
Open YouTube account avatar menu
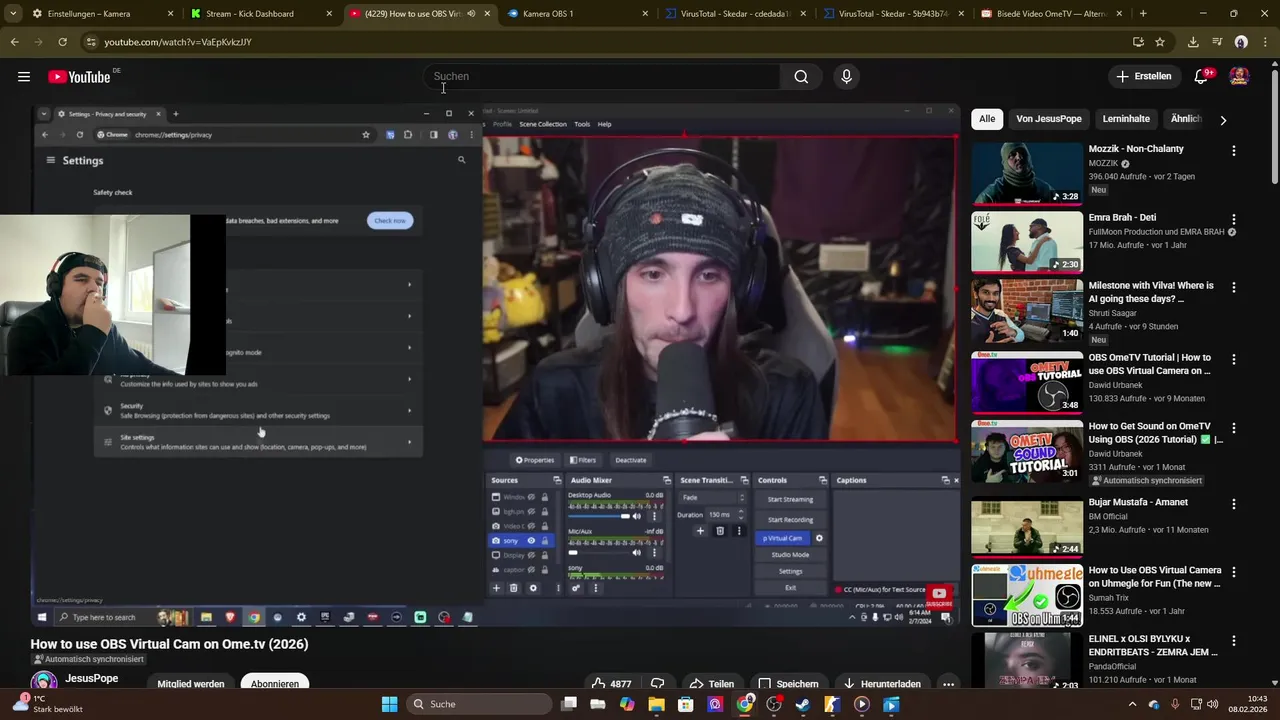pos(1239,77)
